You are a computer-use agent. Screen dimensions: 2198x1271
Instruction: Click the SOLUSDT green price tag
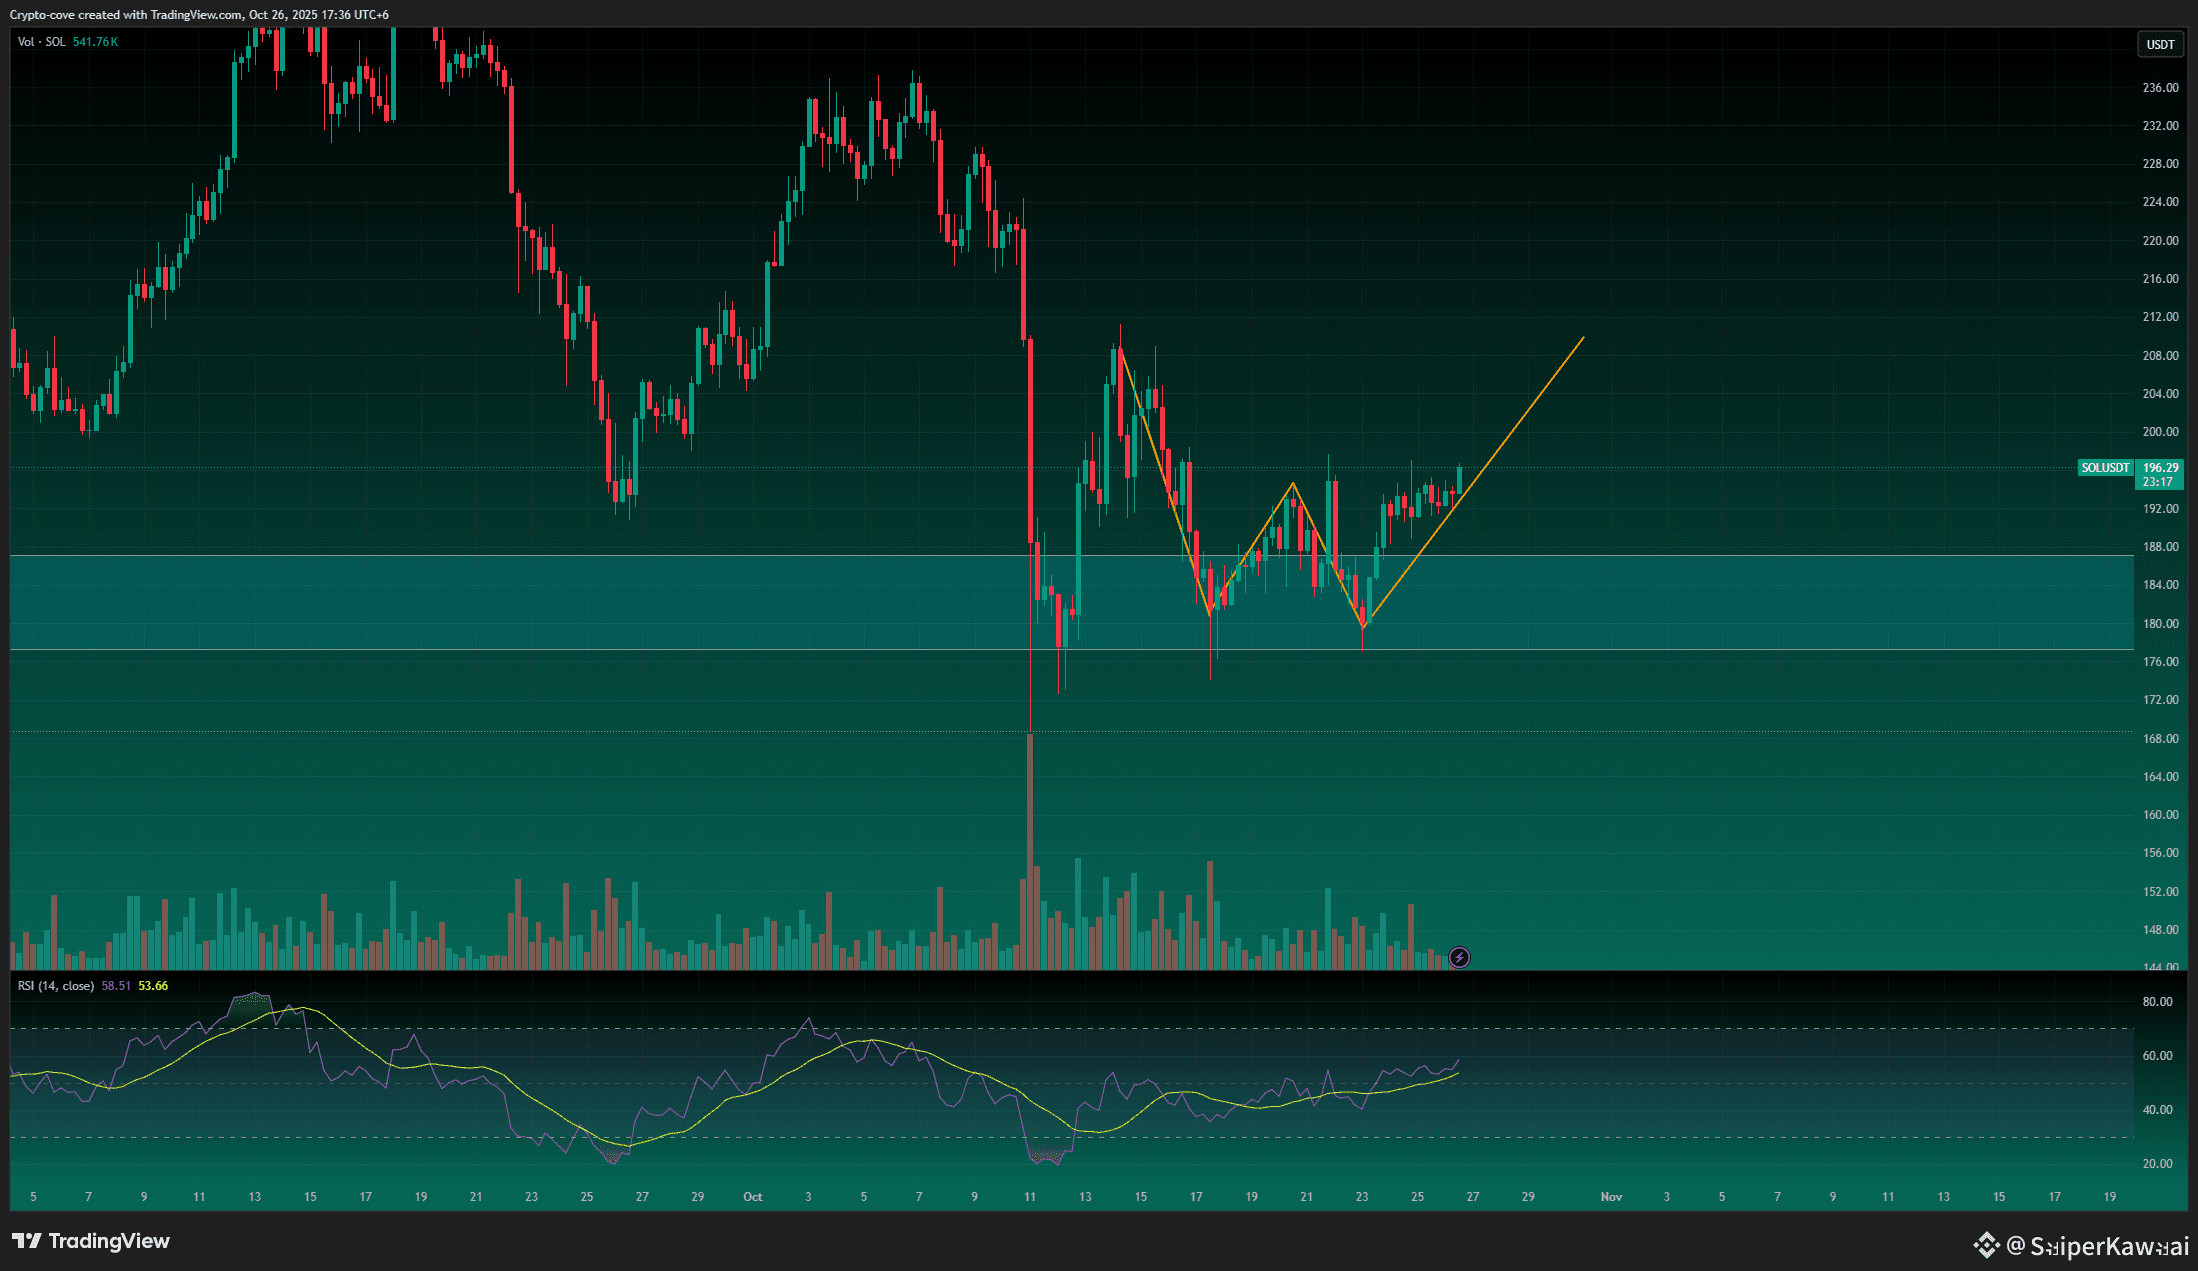2104,468
